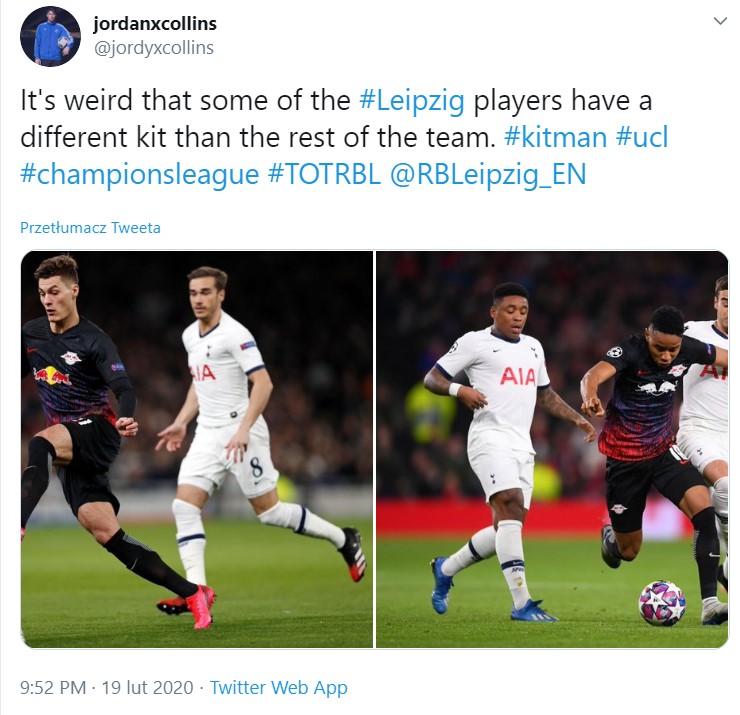
Task: Click Przetłumacz Tweeta translate link
Action: 90,228
